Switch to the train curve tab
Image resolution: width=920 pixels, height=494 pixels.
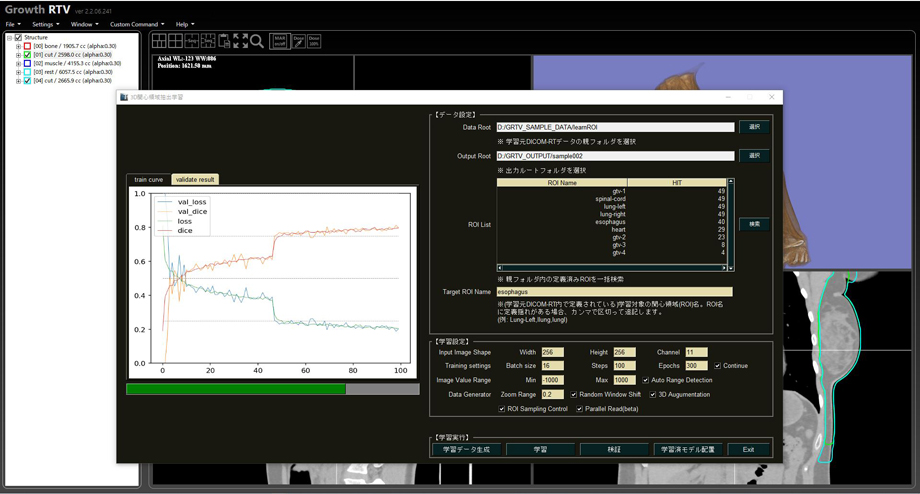148,180
